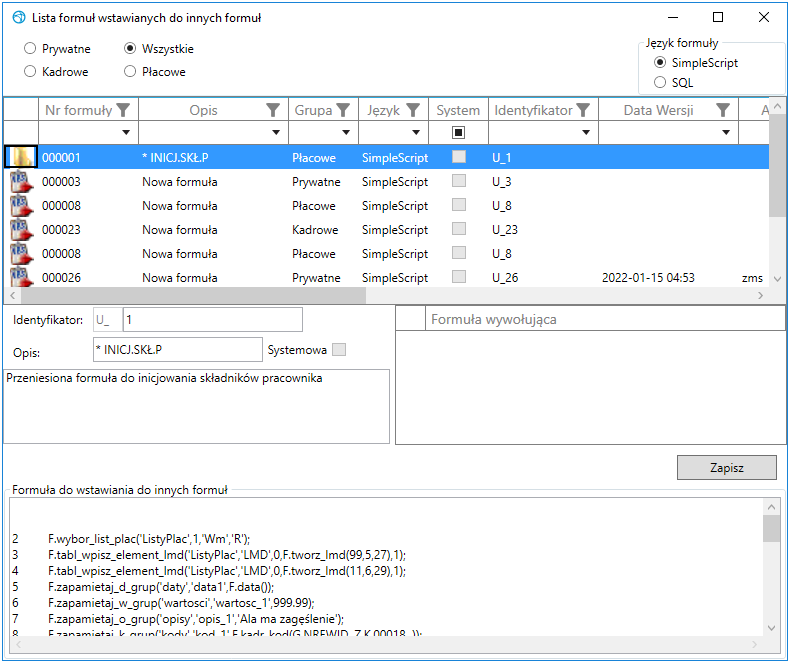Click the System column header

tap(458, 110)
